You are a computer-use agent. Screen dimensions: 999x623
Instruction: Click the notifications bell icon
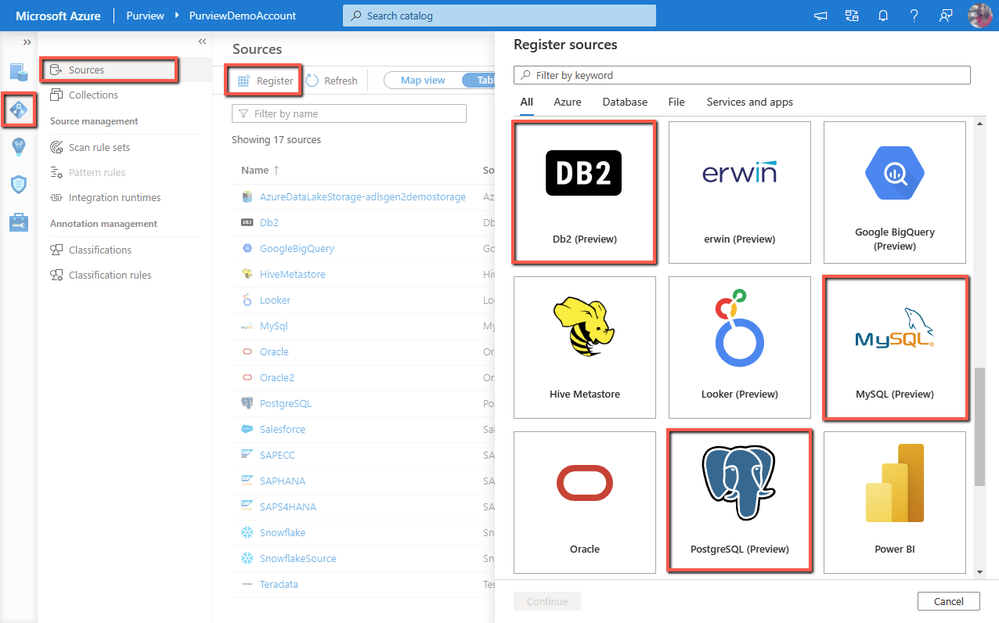[882, 15]
